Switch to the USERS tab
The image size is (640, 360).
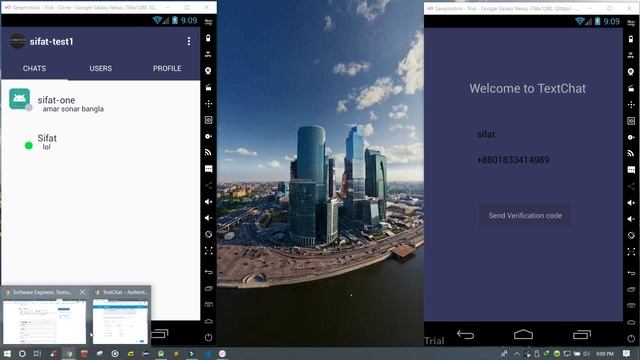(x=101, y=68)
